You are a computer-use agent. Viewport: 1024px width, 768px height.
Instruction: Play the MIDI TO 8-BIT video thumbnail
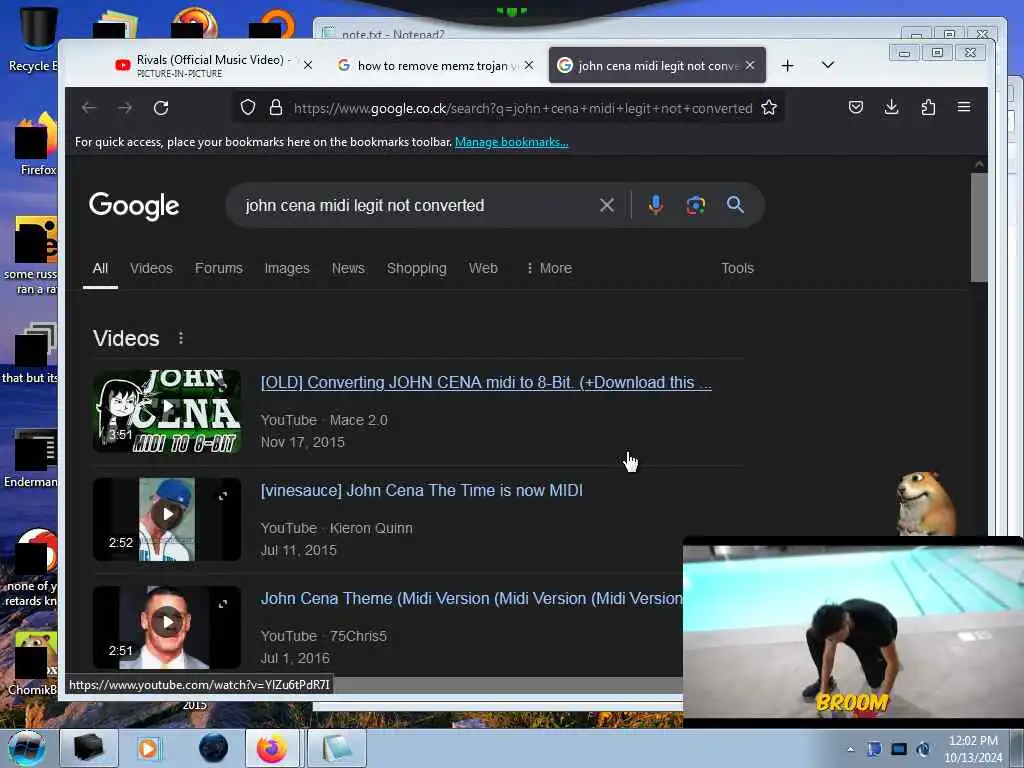coord(167,411)
